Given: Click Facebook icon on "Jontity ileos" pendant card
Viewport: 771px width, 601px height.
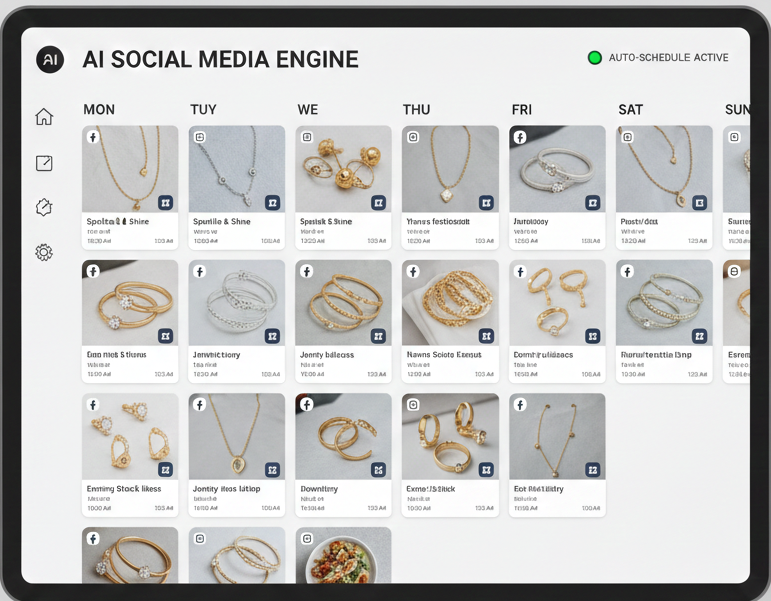Looking at the screenshot, I should 200,404.
